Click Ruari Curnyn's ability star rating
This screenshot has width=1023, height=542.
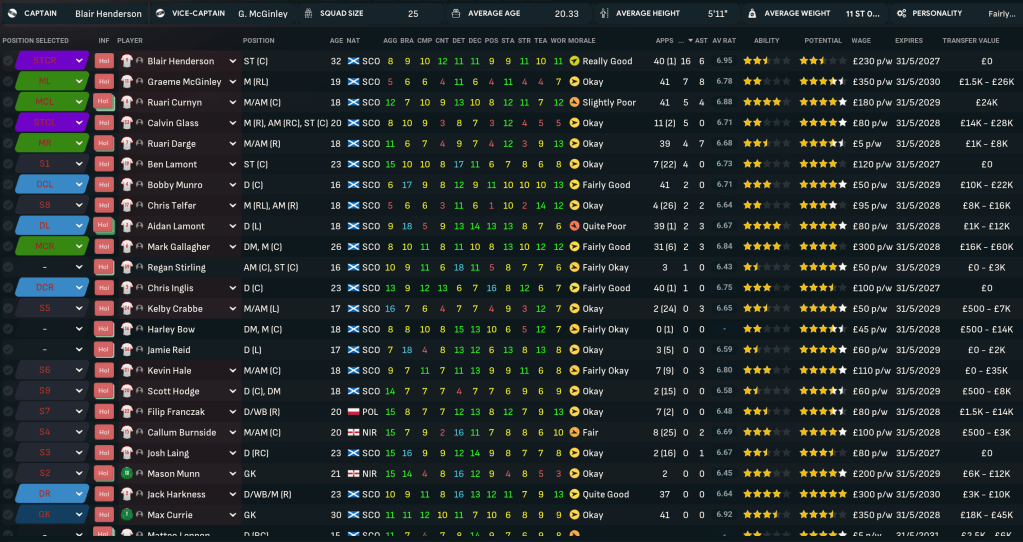coord(767,102)
